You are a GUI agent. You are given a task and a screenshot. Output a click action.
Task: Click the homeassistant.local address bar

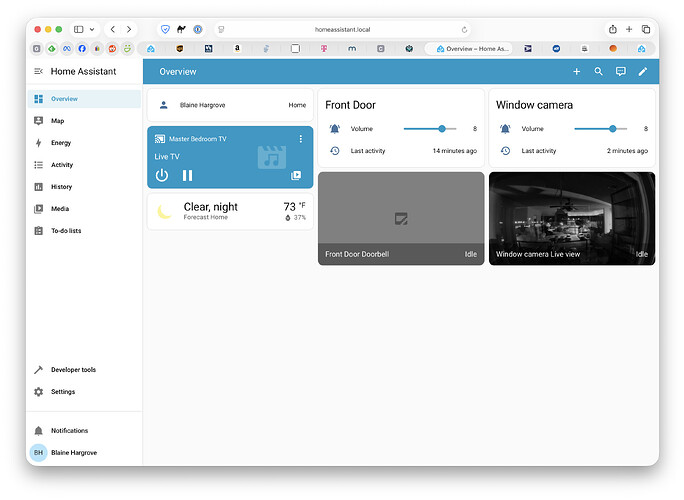(342, 29)
